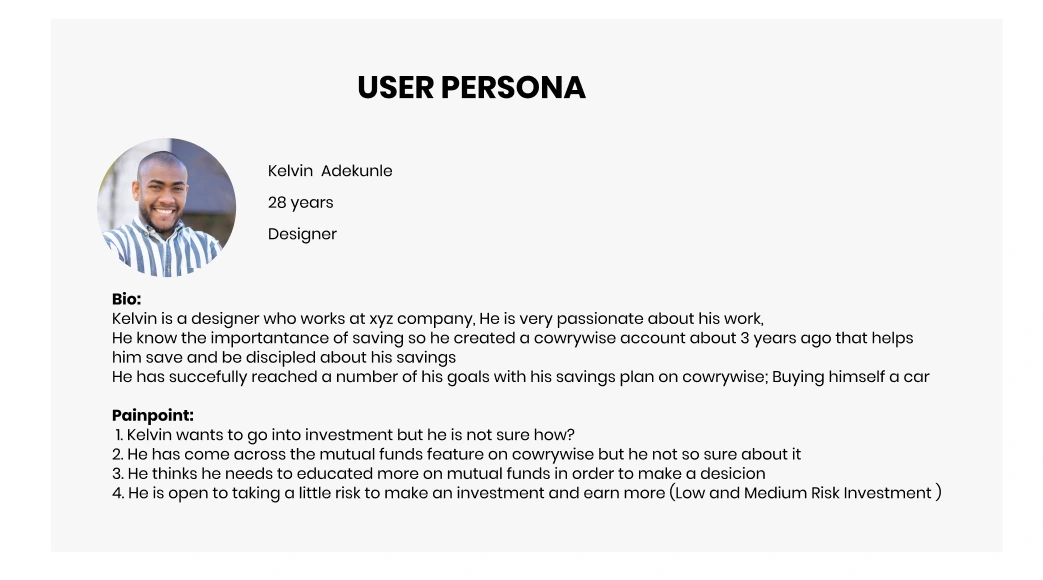The image size is (1043, 580).
Task: Click 'Low and Medium Risk Investment' parenthetical
Action: click(806, 493)
